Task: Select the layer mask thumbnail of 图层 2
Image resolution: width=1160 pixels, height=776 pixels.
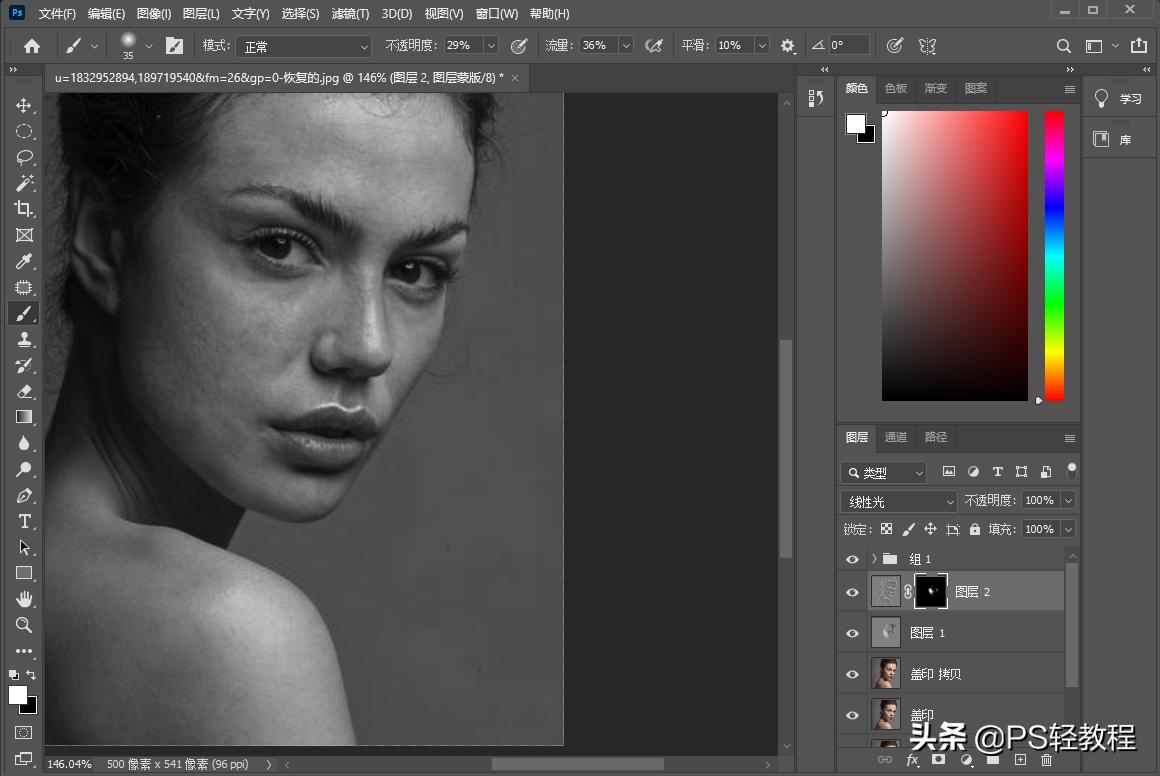Action: [931, 592]
